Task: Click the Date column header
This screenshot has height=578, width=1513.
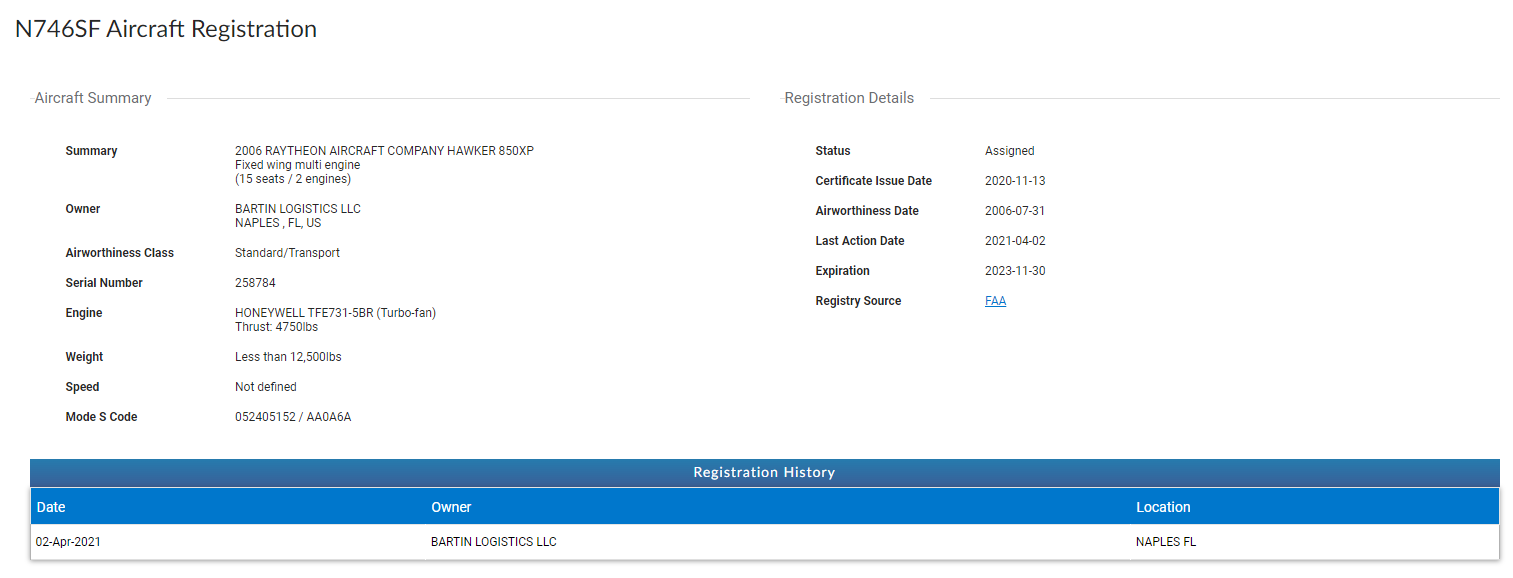Action: tap(51, 507)
